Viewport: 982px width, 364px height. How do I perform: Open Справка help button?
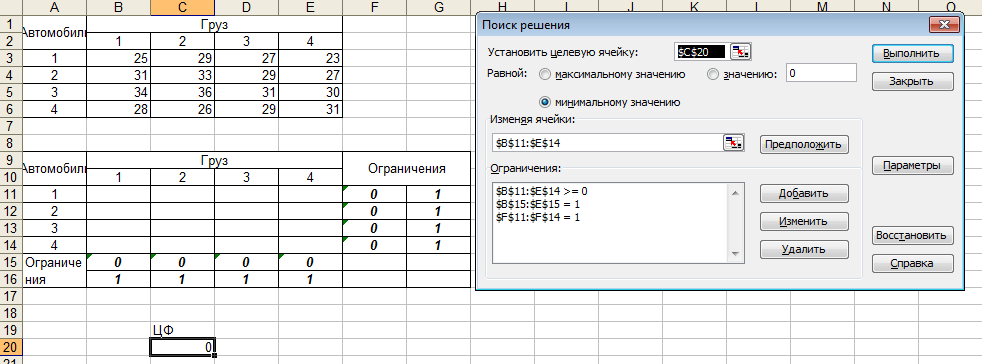[x=912, y=263]
